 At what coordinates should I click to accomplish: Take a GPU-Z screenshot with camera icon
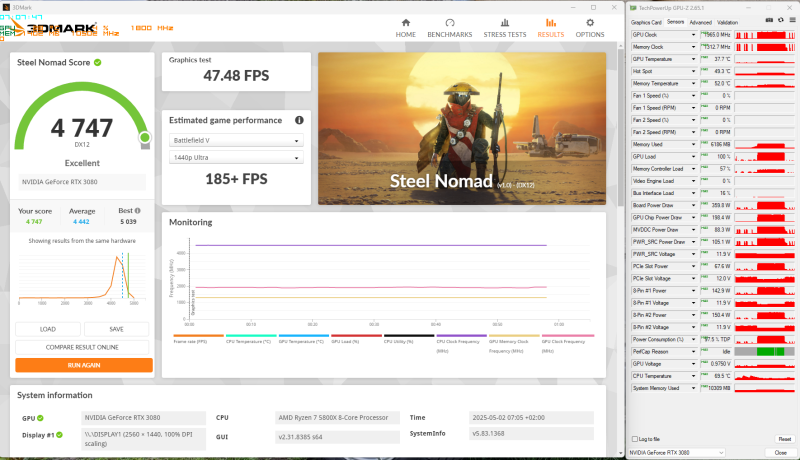(769, 20)
